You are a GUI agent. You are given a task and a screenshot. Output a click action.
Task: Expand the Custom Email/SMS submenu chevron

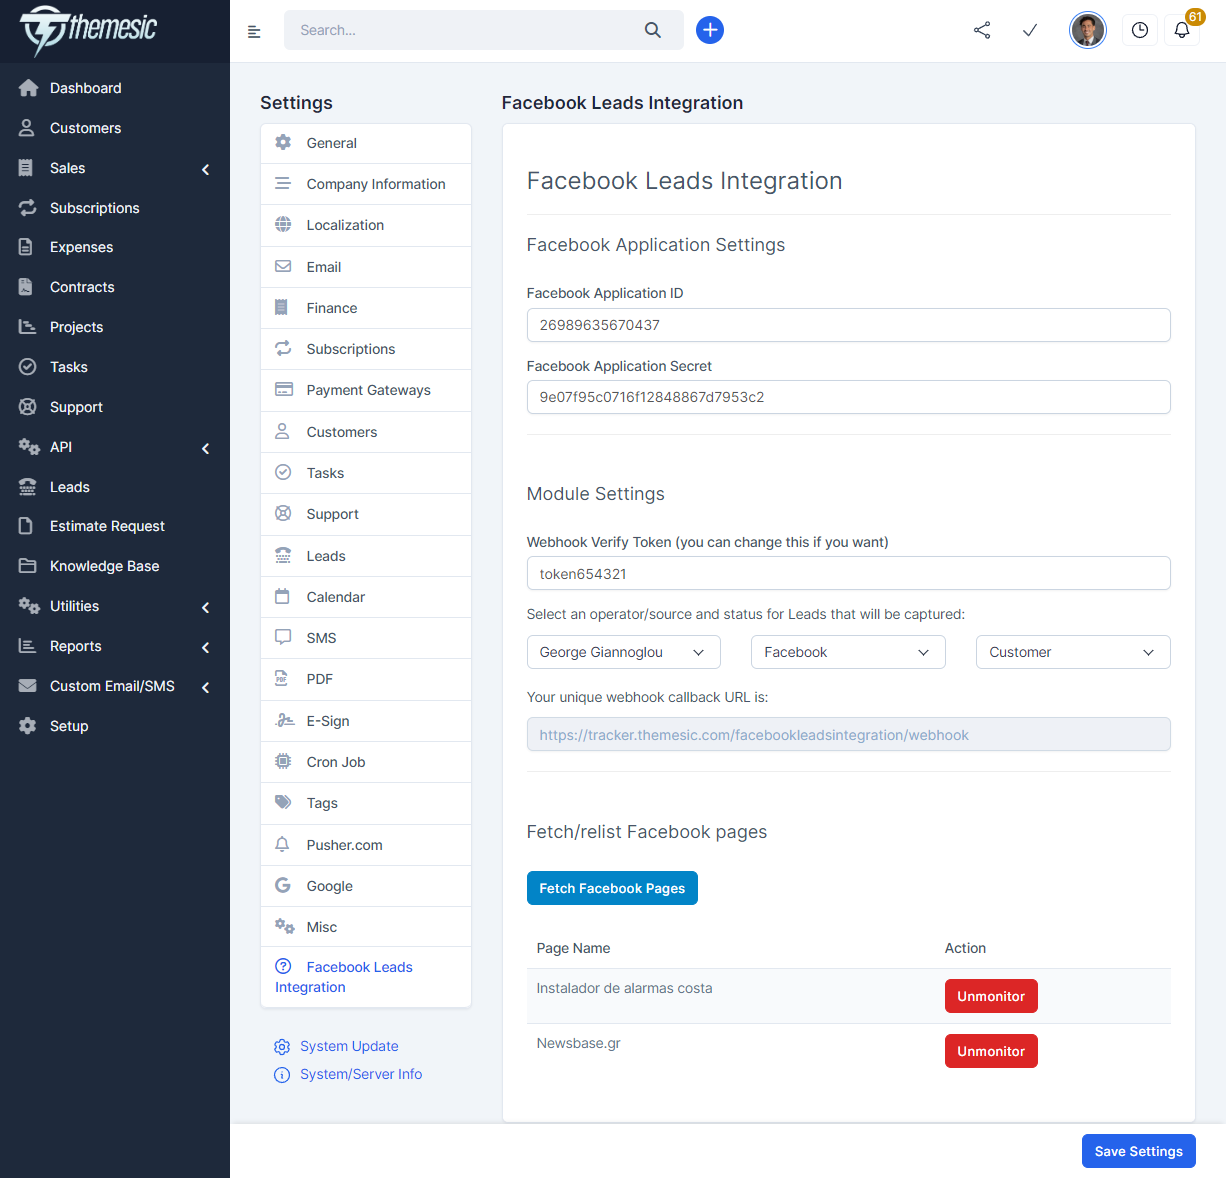[x=206, y=687]
